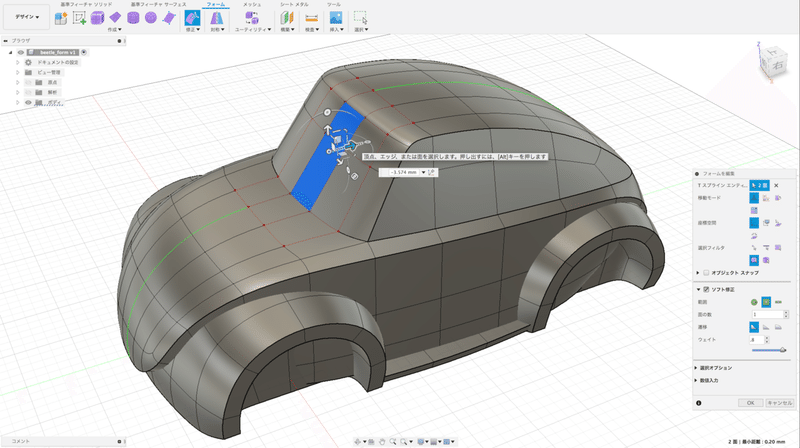Click the Insert image icon above 挿入
The height and width of the screenshot is (448, 800).
(x=336, y=18)
